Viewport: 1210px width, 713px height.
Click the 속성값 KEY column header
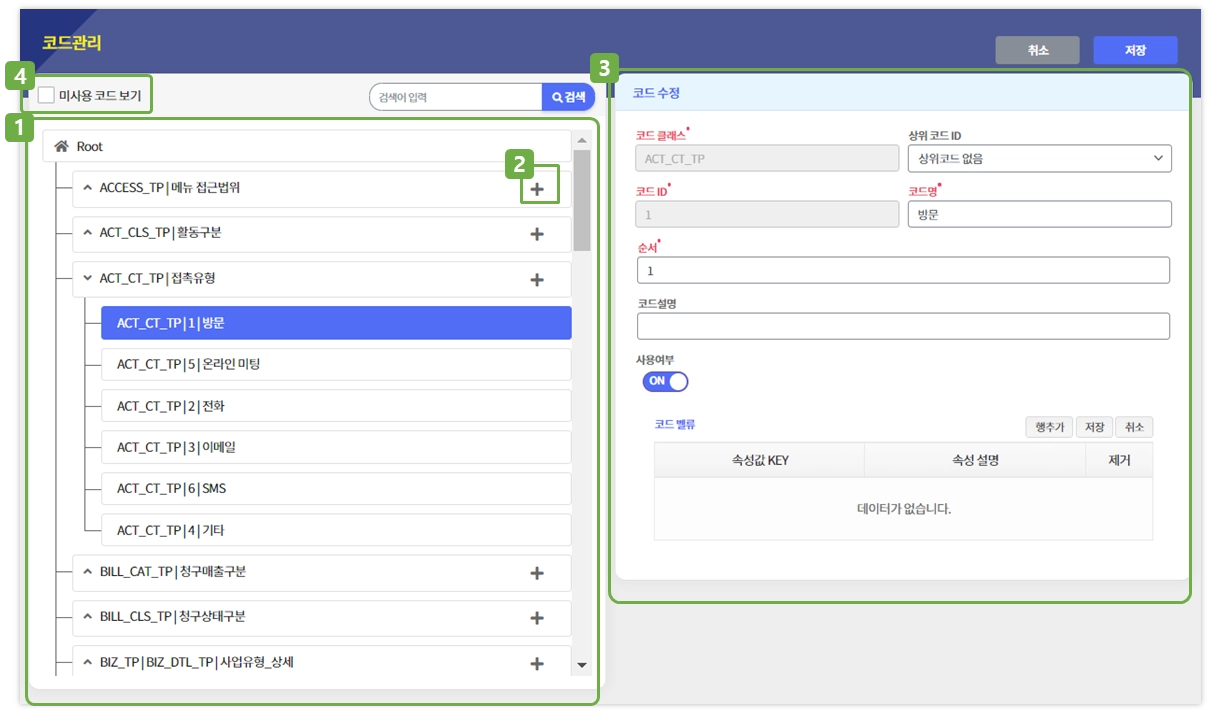(x=759, y=460)
